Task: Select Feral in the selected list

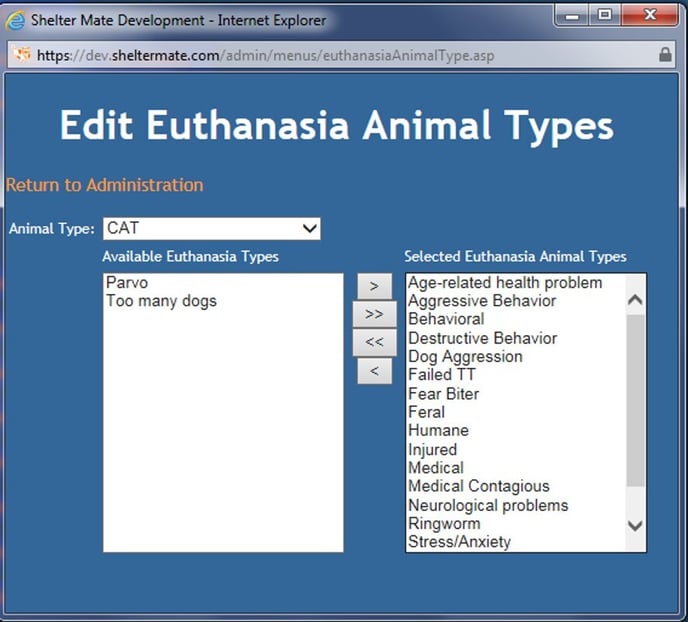Action: click(x=427, y=412)
